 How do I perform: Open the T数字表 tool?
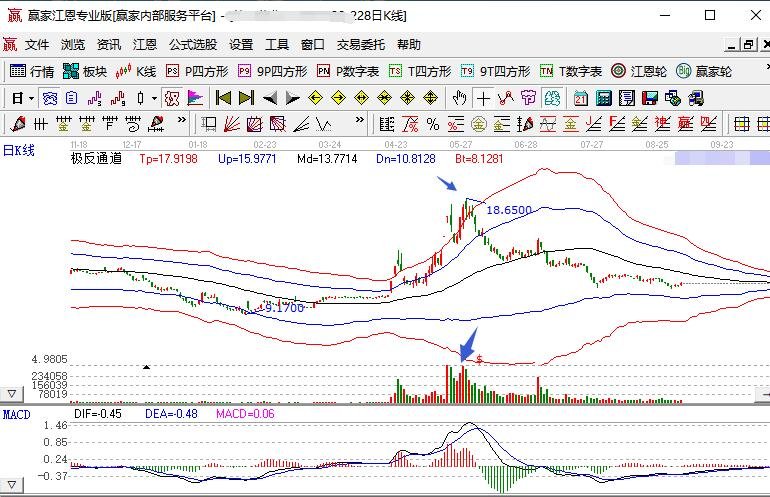point(571,72)
